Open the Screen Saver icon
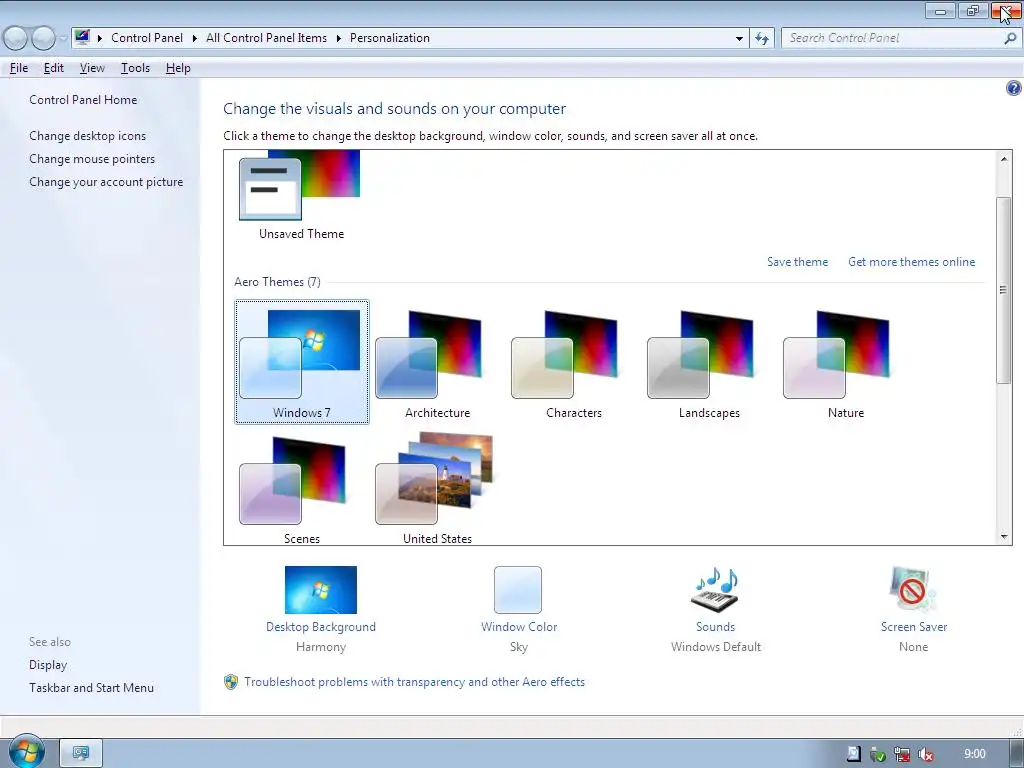The height and width of the screenshot is (768, 1024). point(913,589)
